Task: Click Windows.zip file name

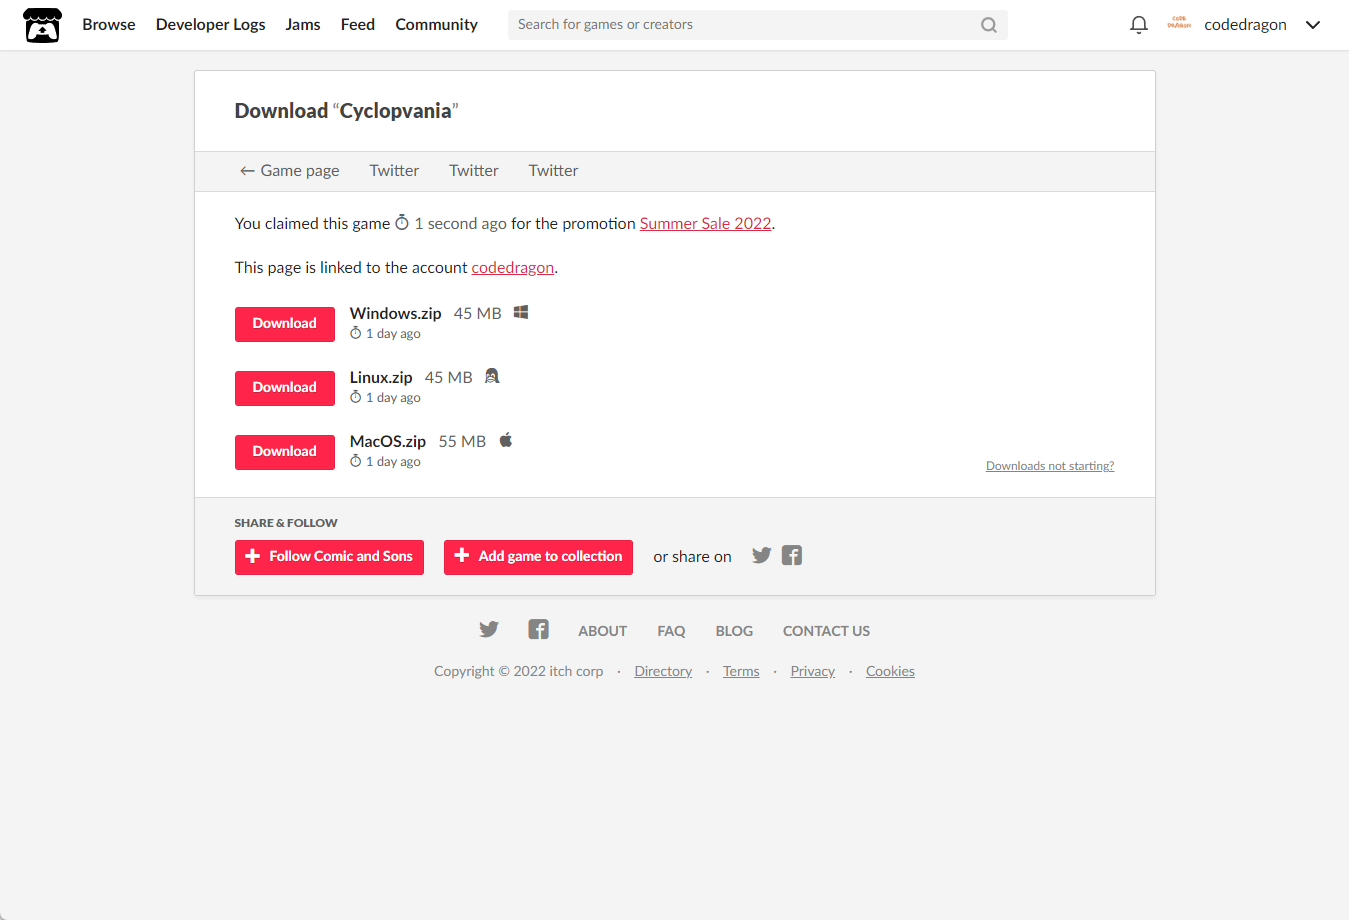Action: pyautogui.click(x=395, y=313)
